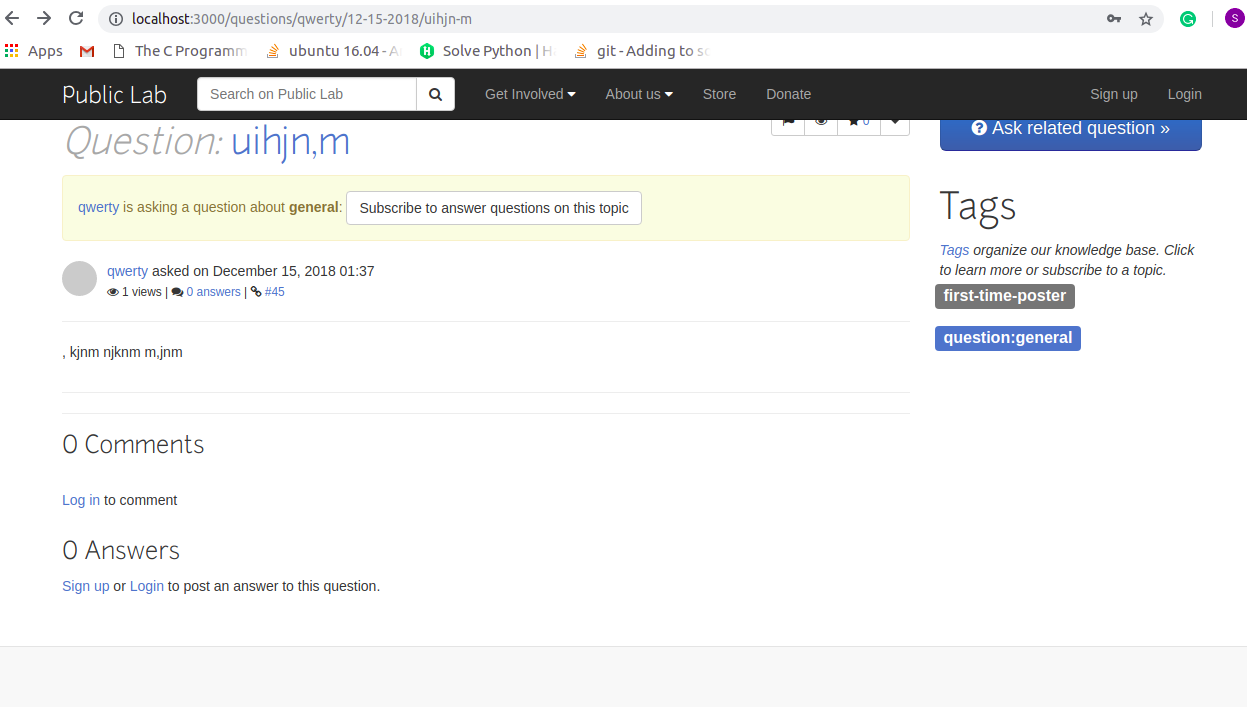Click the bookmark star in the address bar

pos(1145,18)
